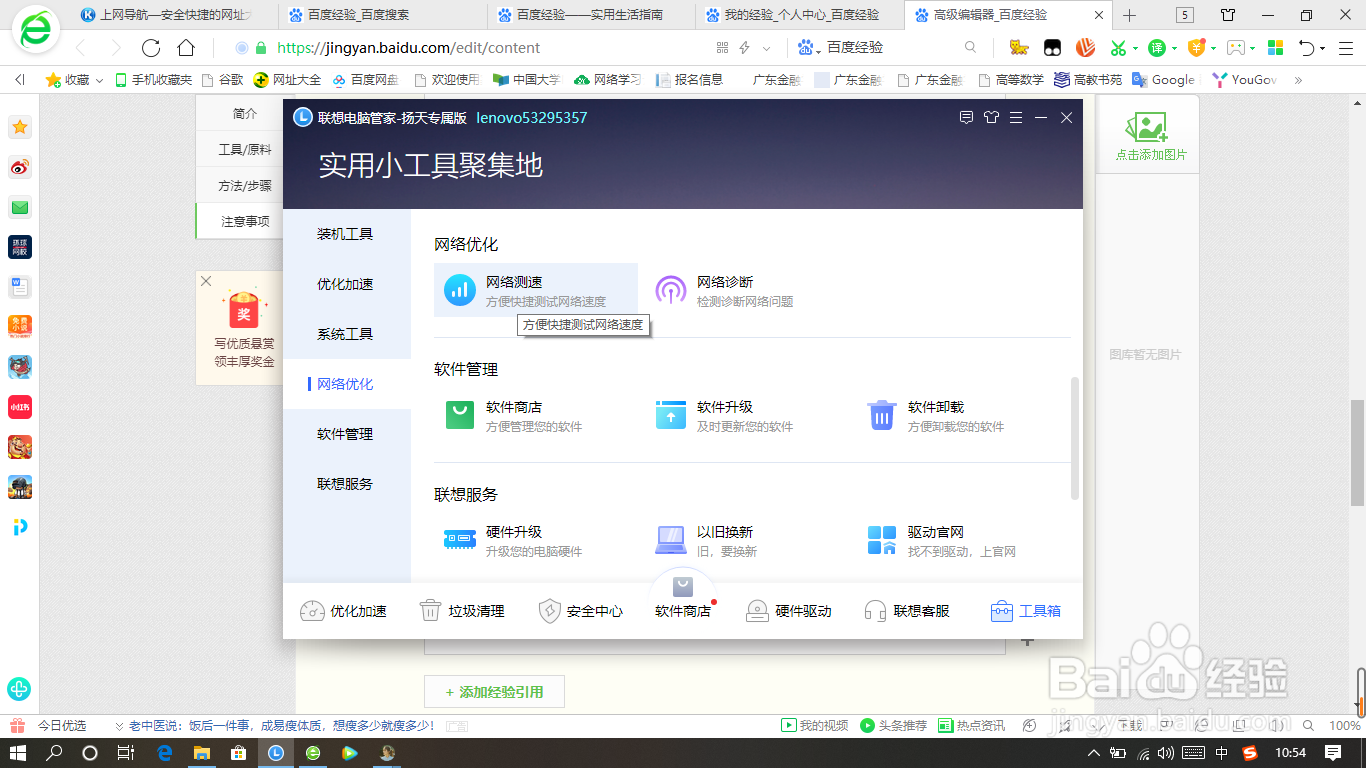Select the 简介 editor section tab
Image resolution: width=1366 pixels, height=768 pixels.
pos(245,114)
